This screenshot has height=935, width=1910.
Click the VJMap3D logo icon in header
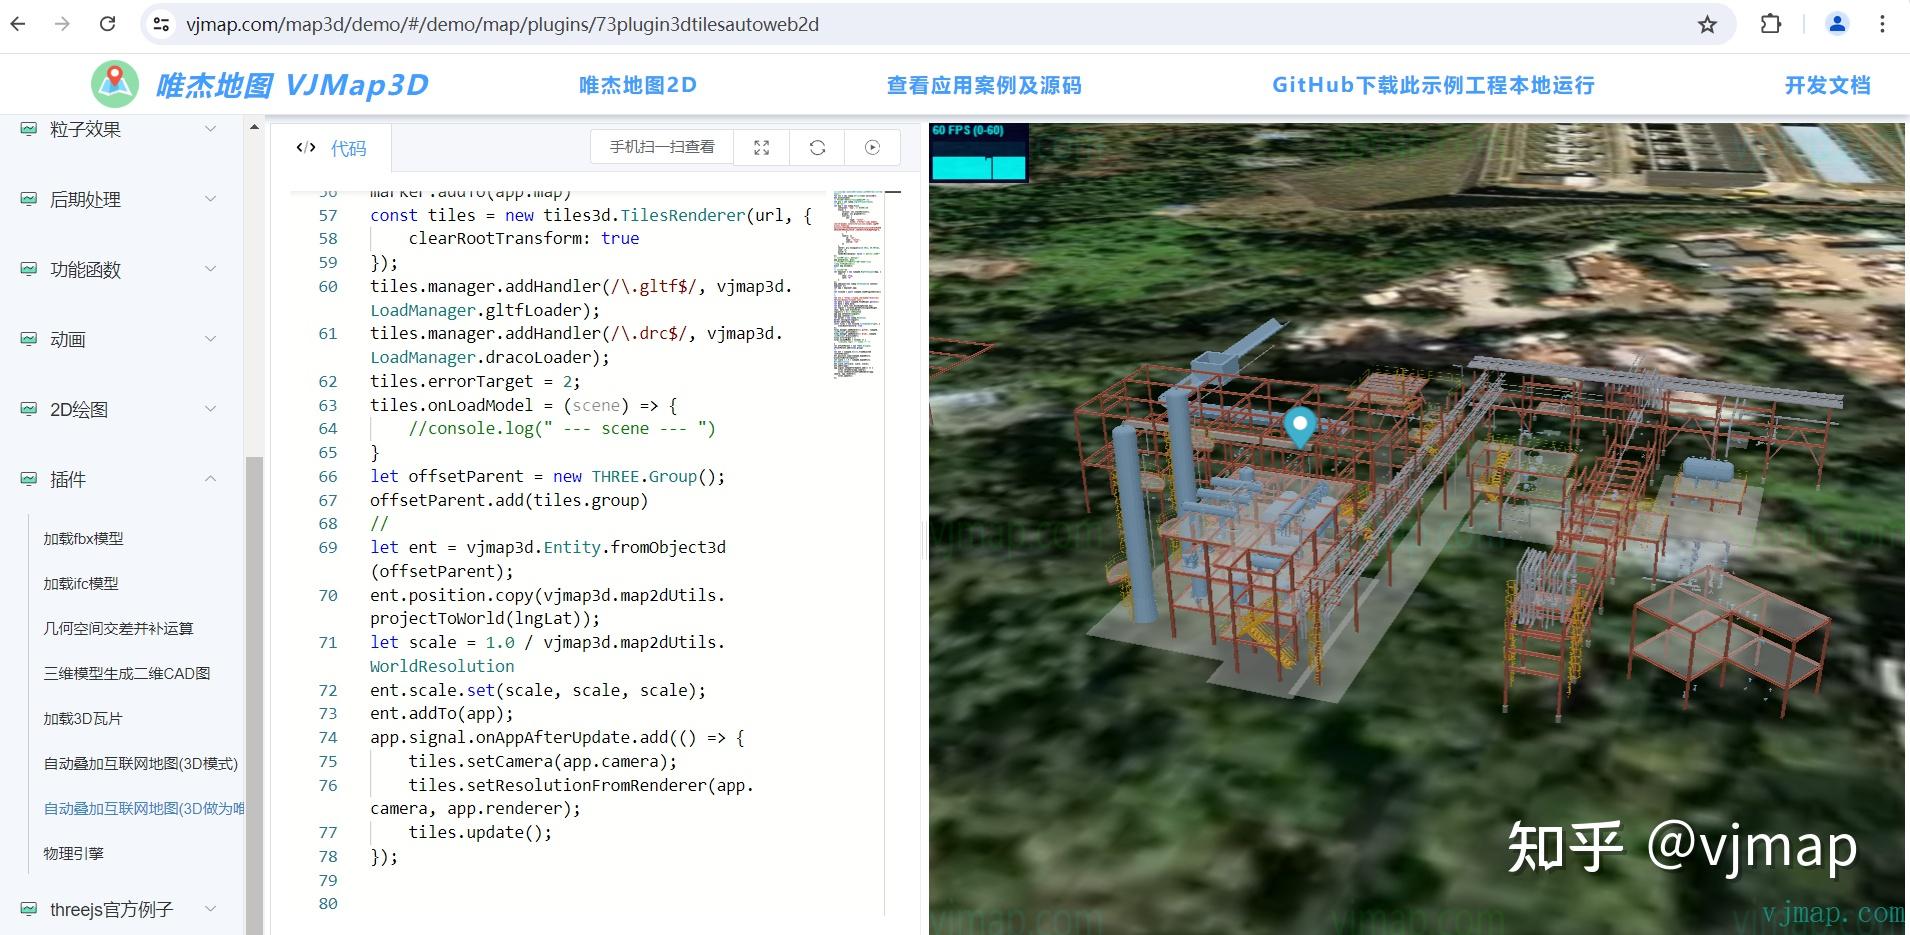[x=116, y=84]
